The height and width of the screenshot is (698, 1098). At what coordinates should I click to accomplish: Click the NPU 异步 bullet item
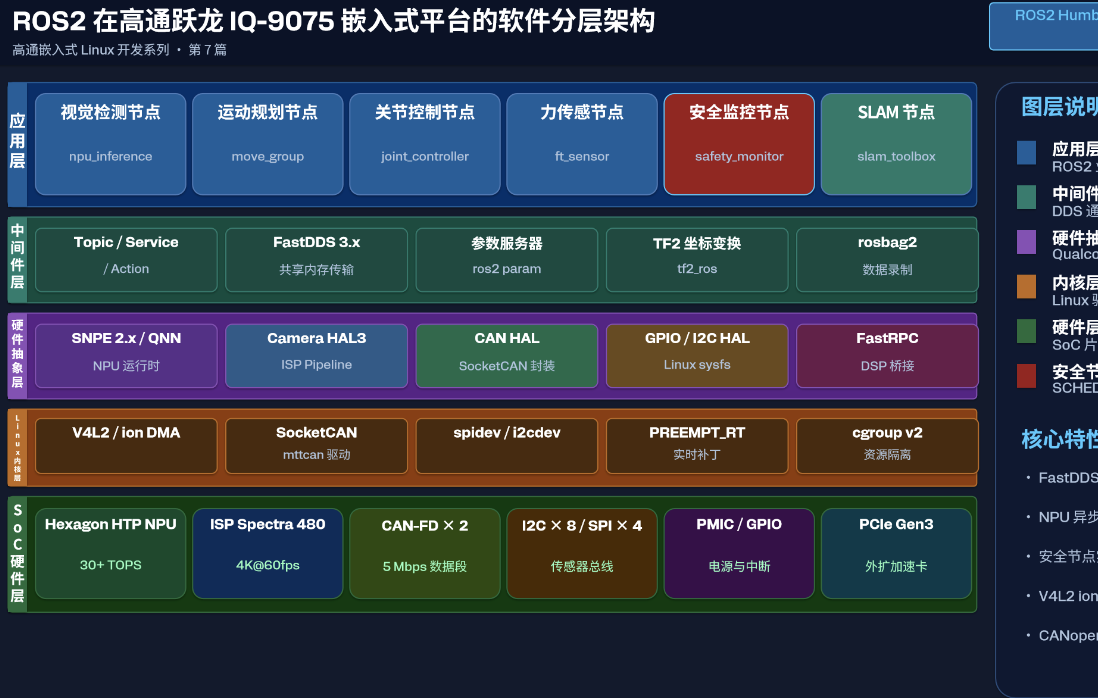[x=1063, y=517]
